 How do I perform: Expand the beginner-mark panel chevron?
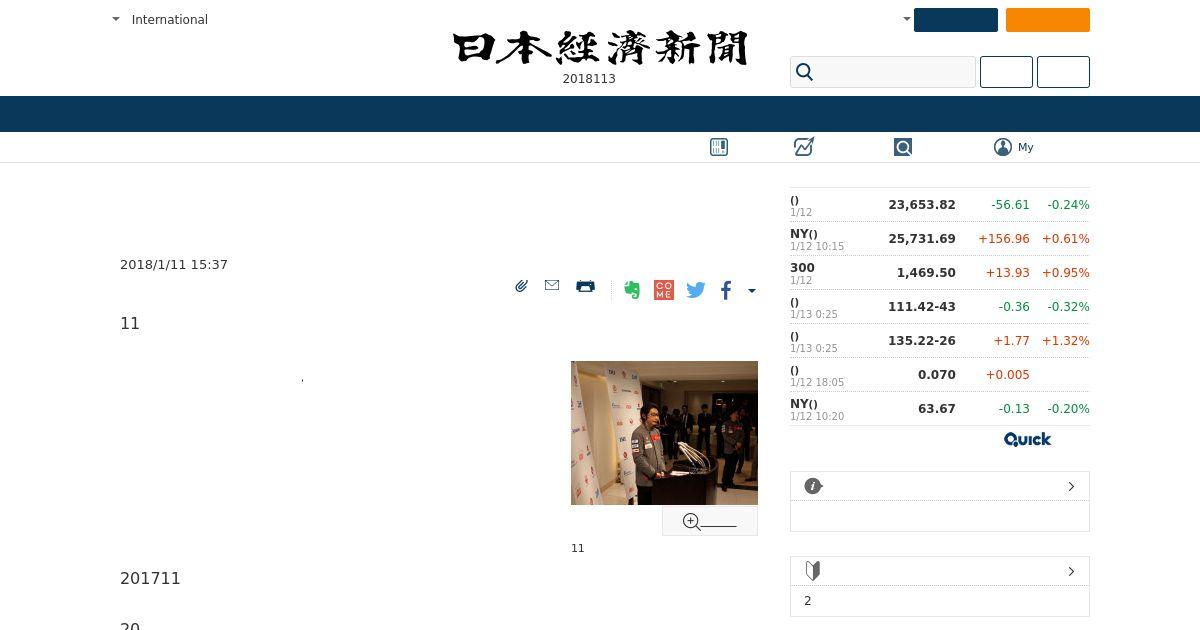tap(1071, 571)
